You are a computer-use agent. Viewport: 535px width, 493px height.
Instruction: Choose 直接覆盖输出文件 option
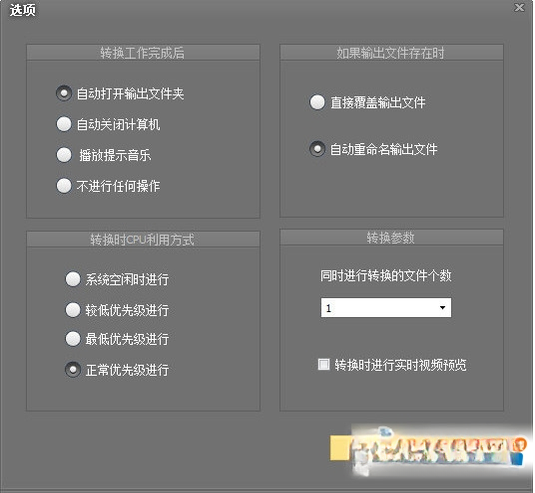click(317, 102)
